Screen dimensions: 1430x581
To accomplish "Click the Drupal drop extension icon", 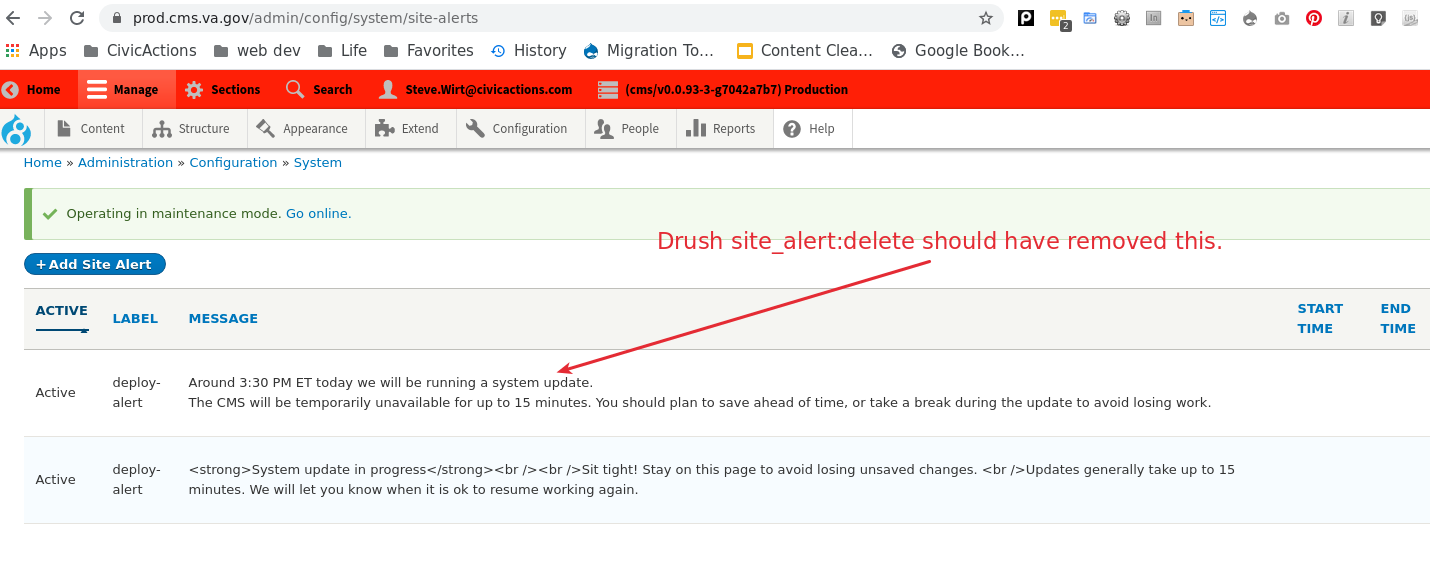I will (x=1250, y=18).
